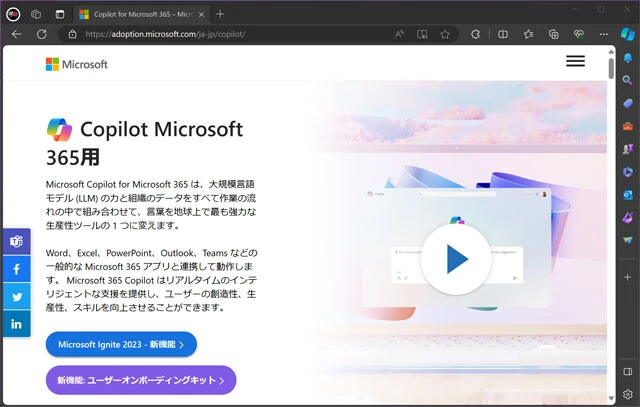Share the page on Facebook
Screen dimensions: 640x407
click(16, 269)
